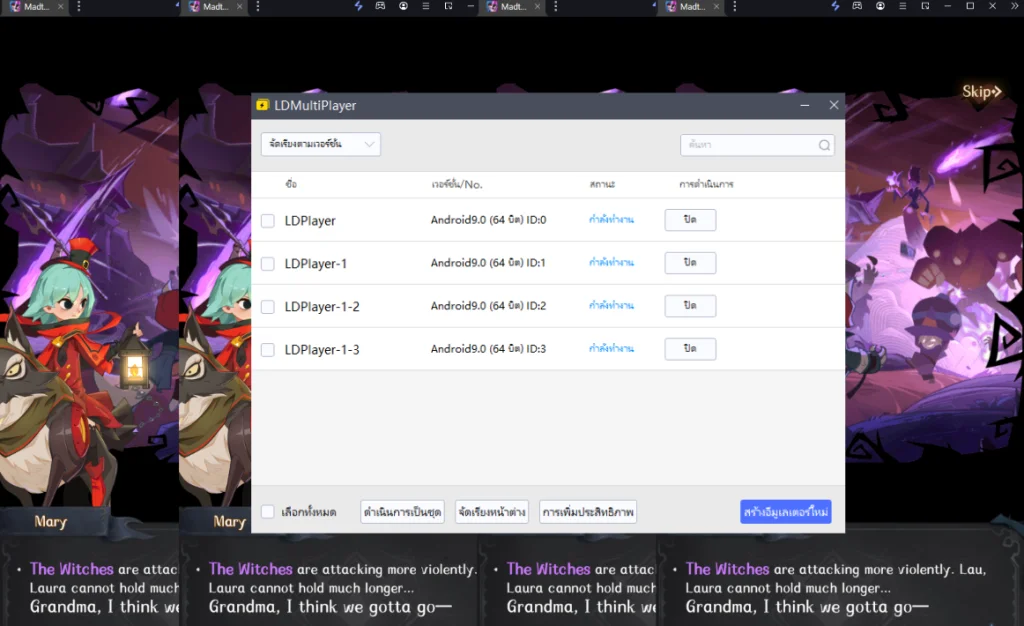Close the LDMultiPlayer dialog
The image size is (1024, 626).
(x=834, y=105)
